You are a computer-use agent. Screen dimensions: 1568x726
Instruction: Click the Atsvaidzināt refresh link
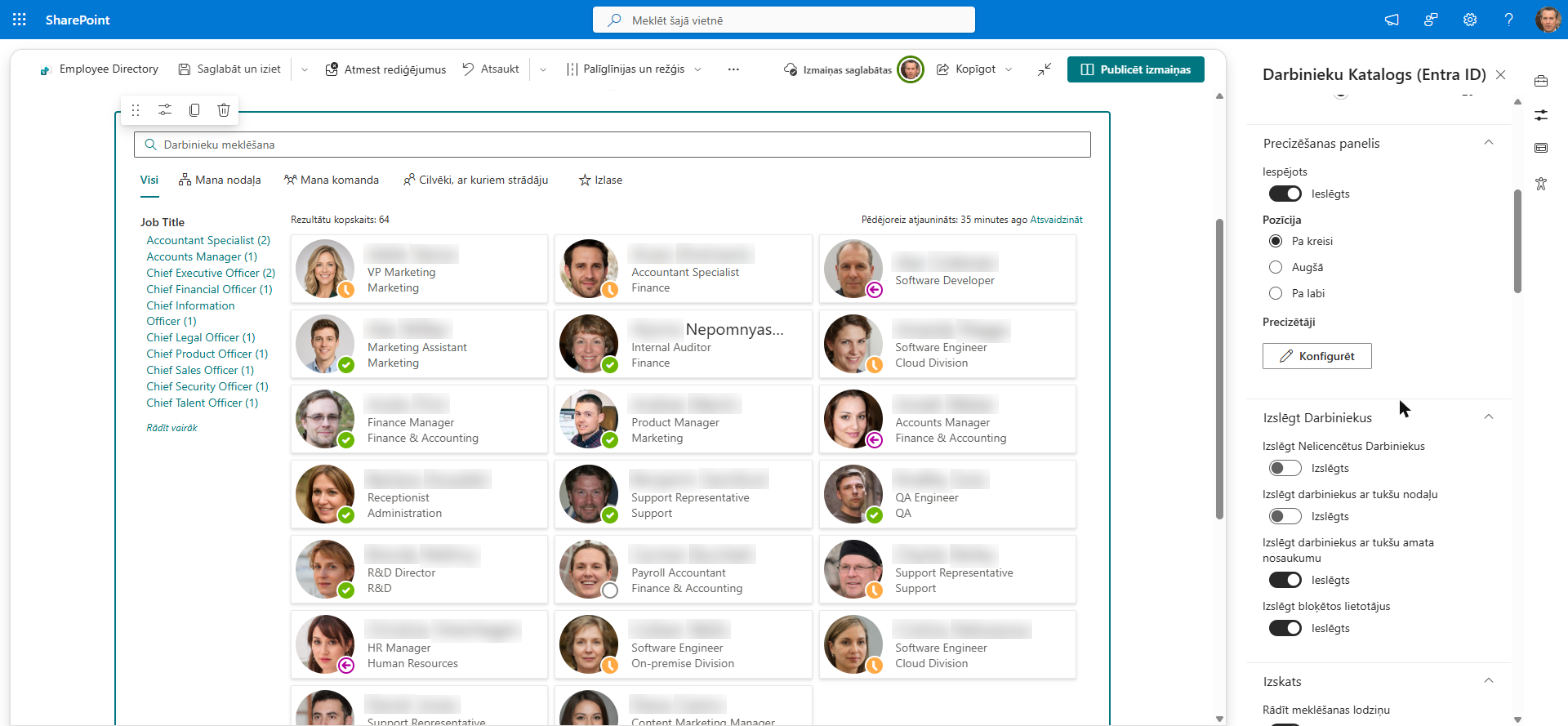click(x=1056, y=219)
